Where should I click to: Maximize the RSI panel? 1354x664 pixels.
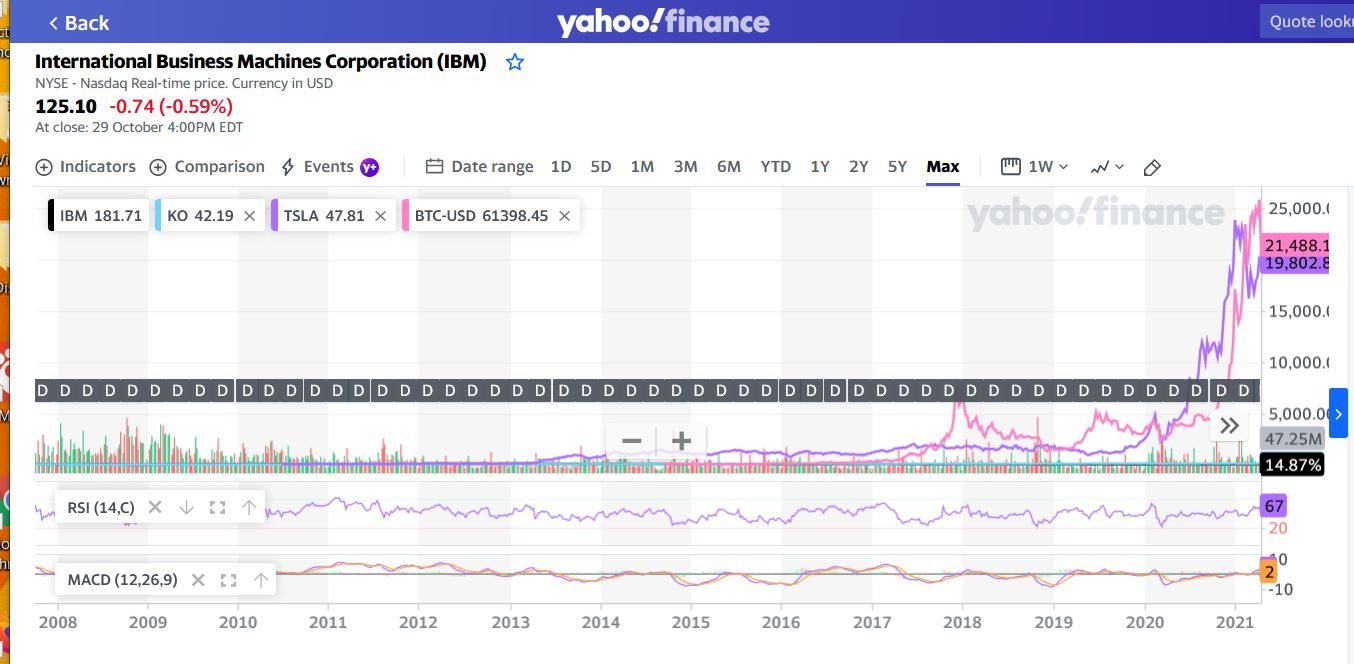pyautogui.click(x=217, y=507)
